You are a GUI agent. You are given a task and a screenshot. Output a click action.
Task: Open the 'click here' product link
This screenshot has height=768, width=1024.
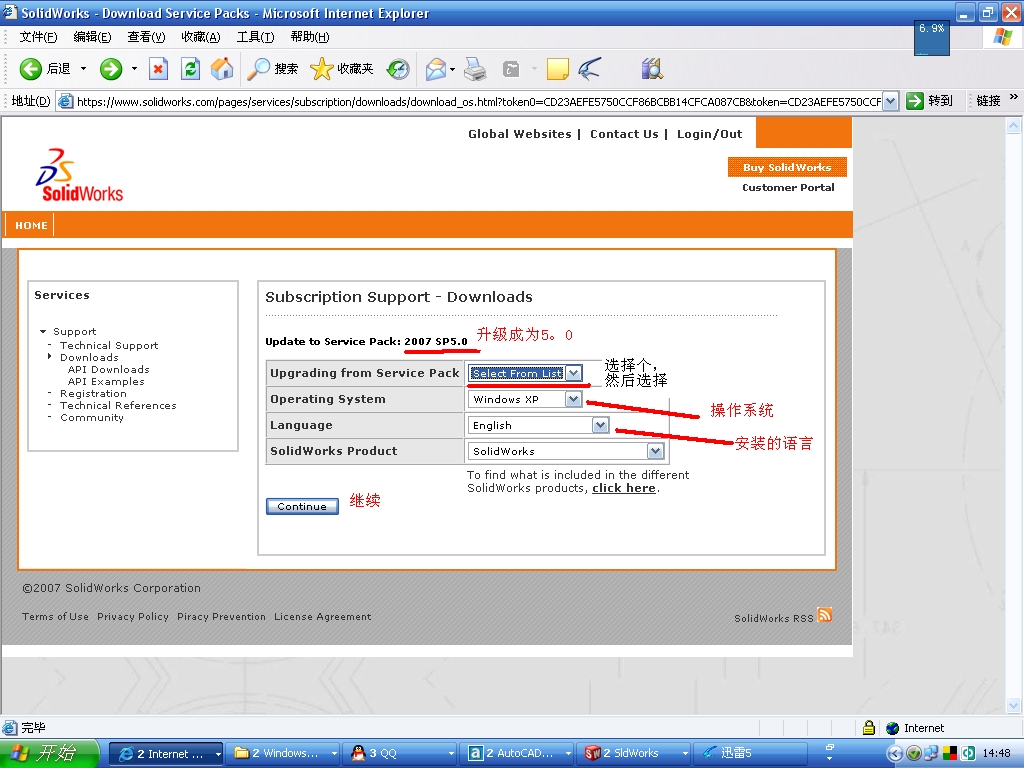[x=624, y=488]
